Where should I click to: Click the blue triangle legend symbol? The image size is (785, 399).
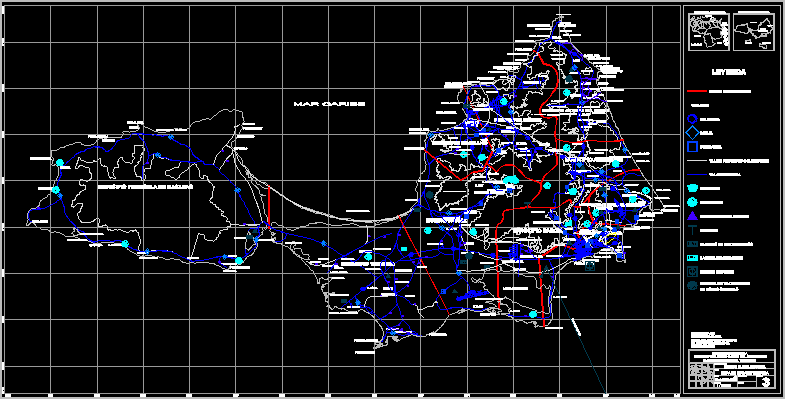click(x=692, y=216)
